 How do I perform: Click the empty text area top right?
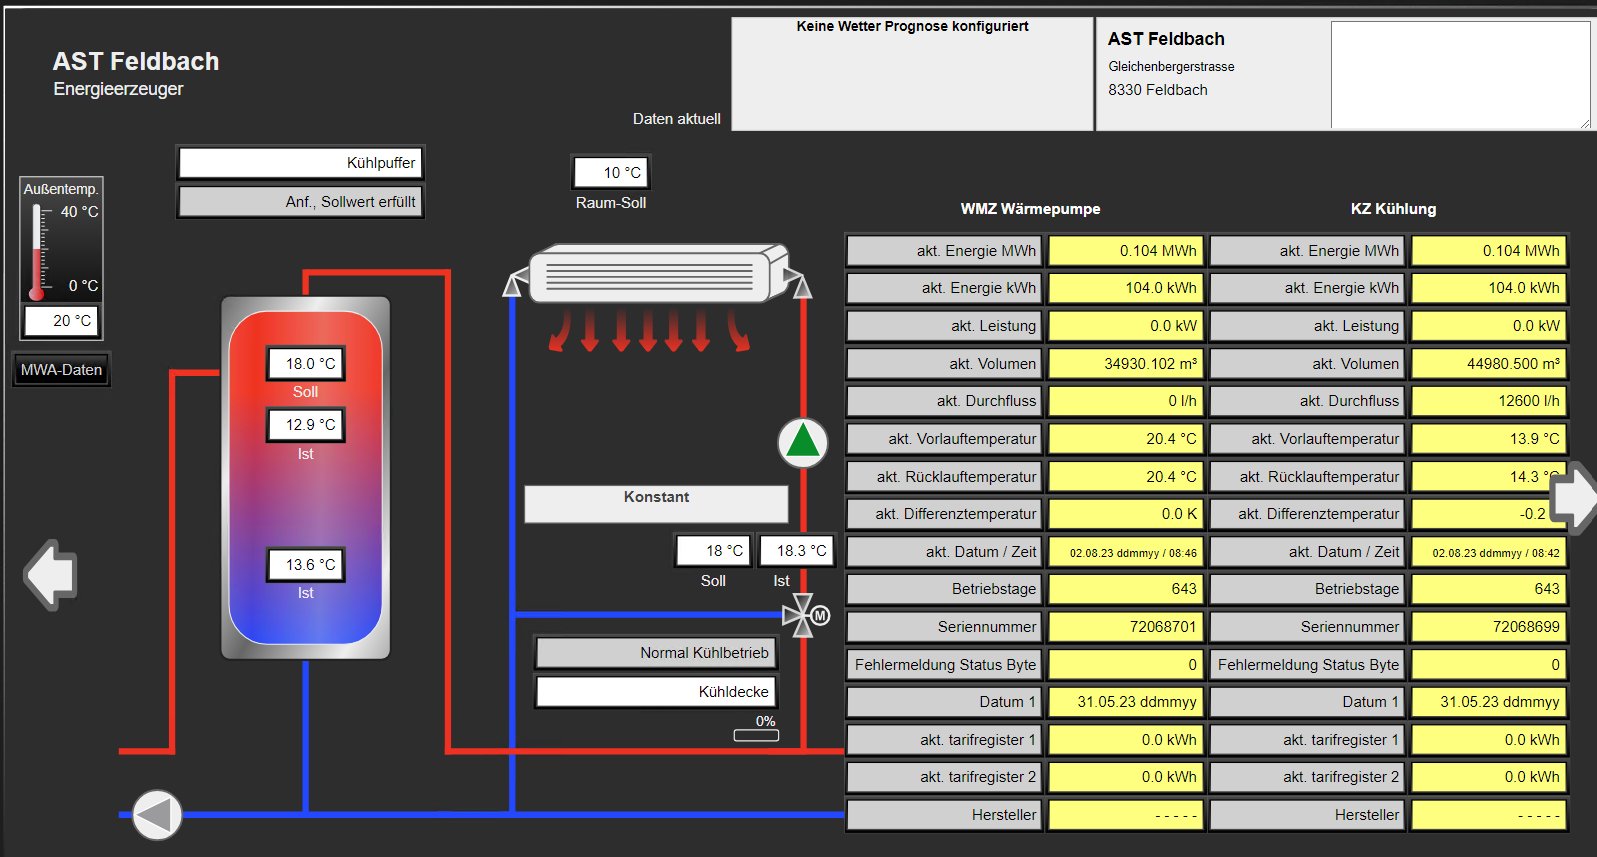coord(1459,75)
